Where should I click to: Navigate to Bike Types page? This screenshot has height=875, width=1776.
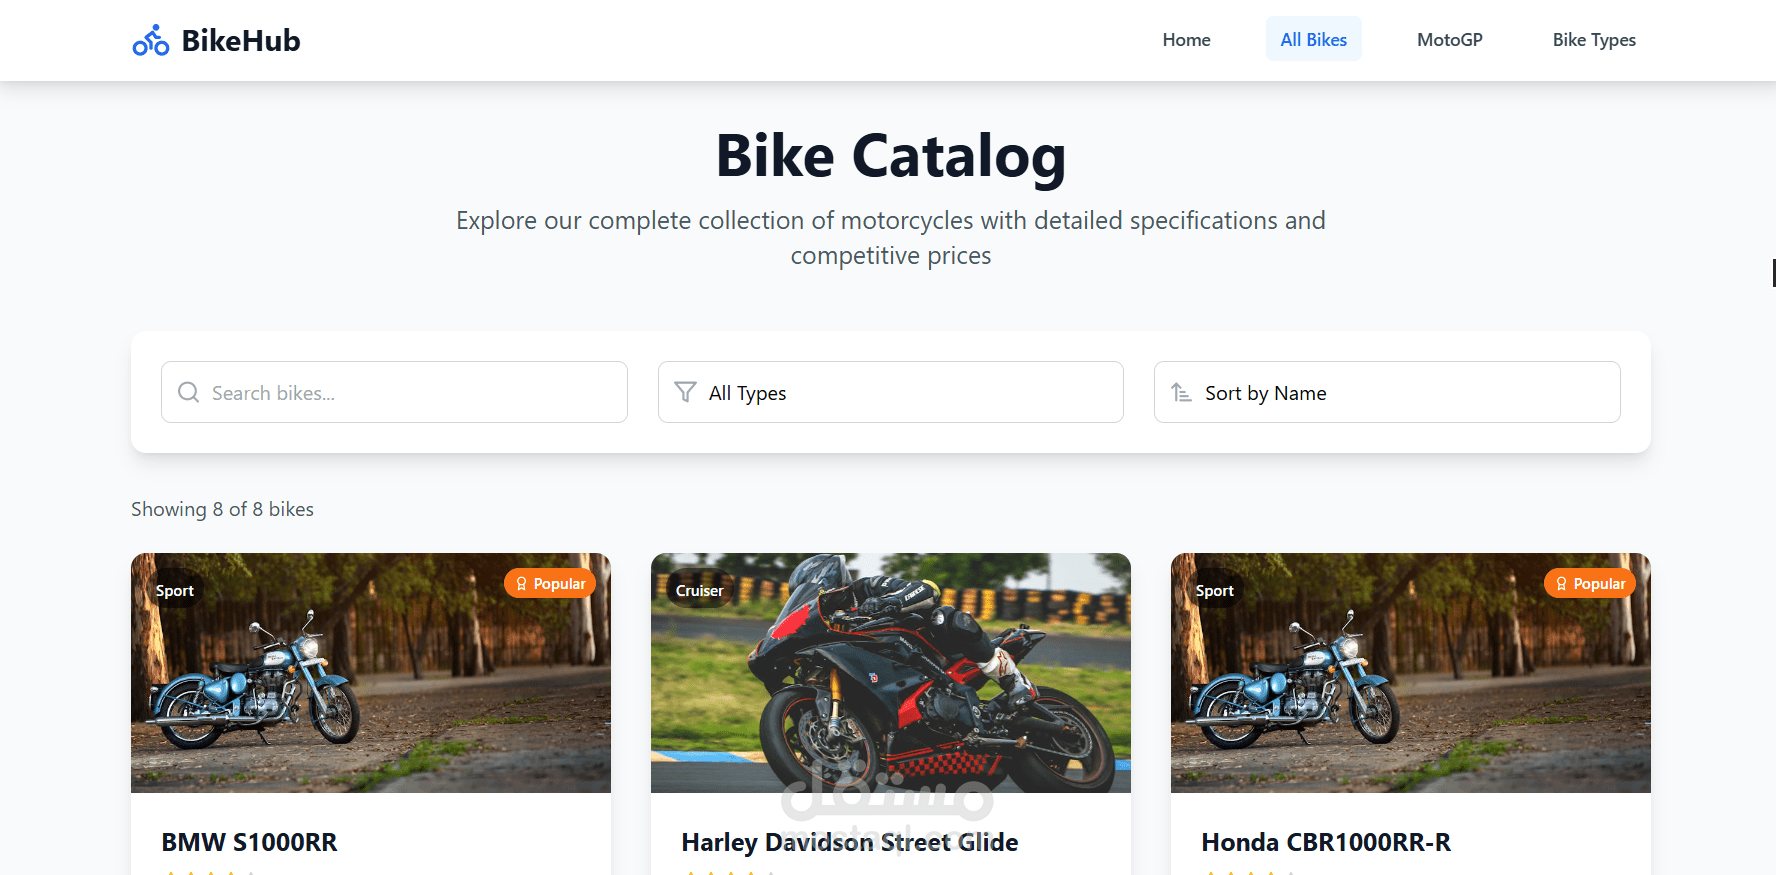tap(1594, 40)
